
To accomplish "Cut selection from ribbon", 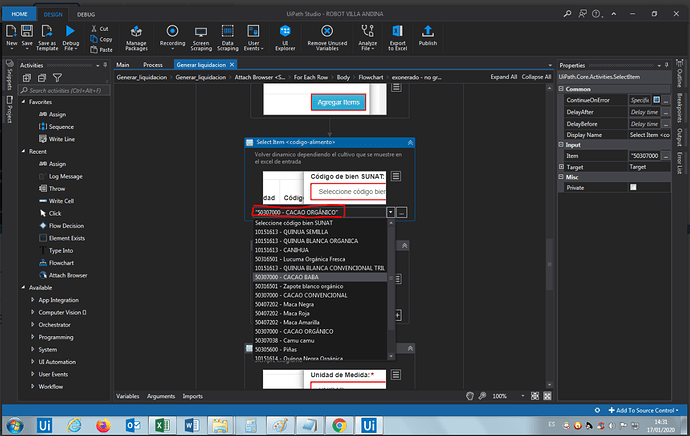I will pyautogui.click(x=99, y=29).
